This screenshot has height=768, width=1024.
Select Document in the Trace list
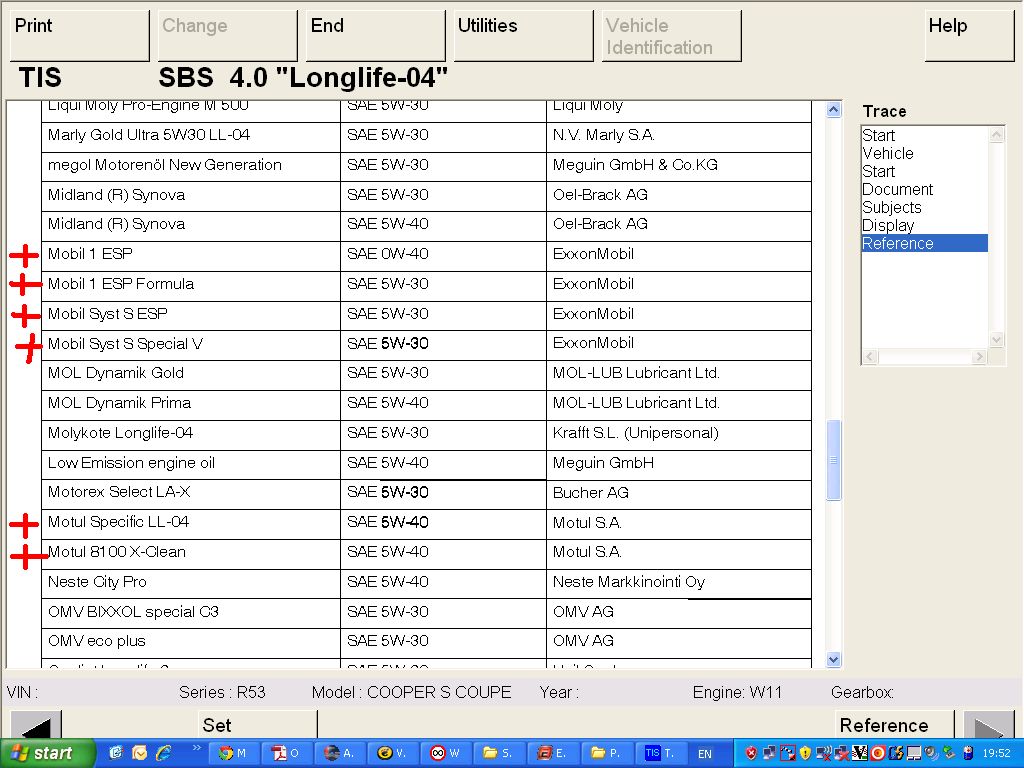[x=897, y=189]
